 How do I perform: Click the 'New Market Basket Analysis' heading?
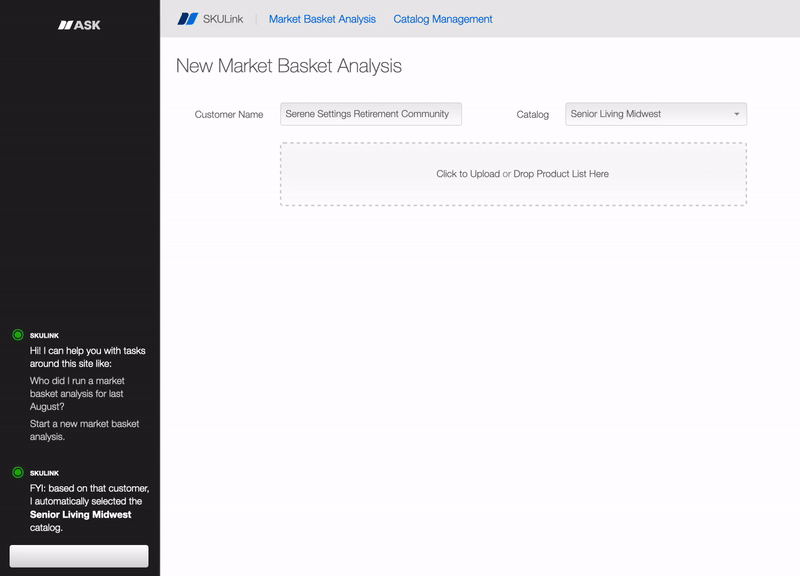point(288,66)
